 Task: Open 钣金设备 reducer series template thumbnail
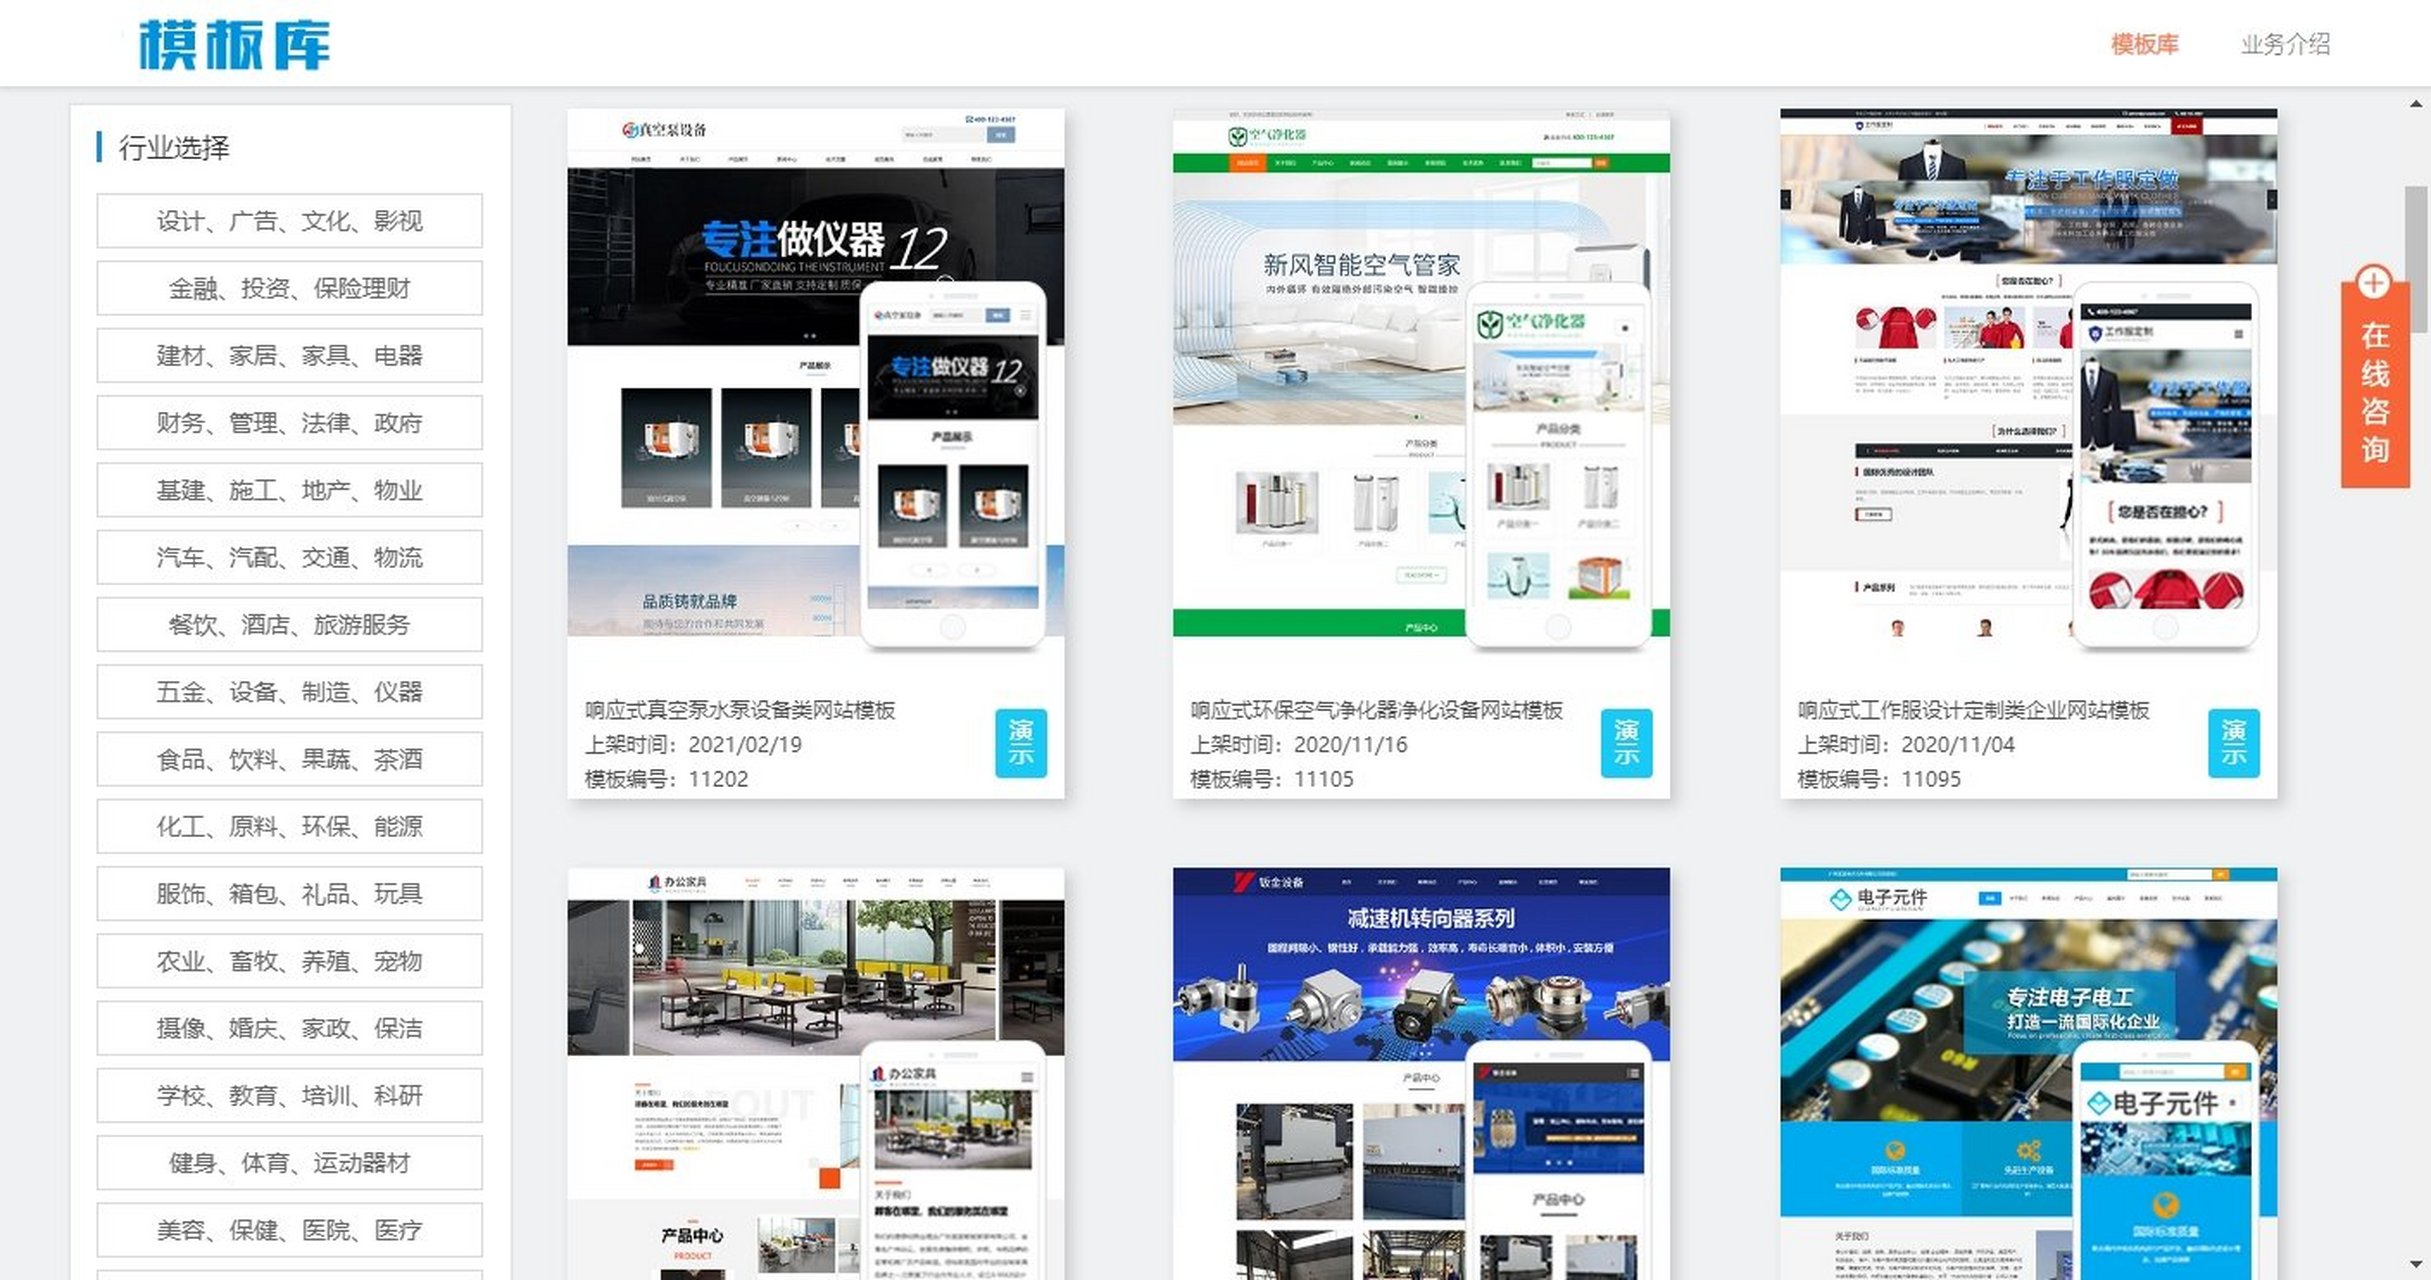(x=1421, y=1073)
